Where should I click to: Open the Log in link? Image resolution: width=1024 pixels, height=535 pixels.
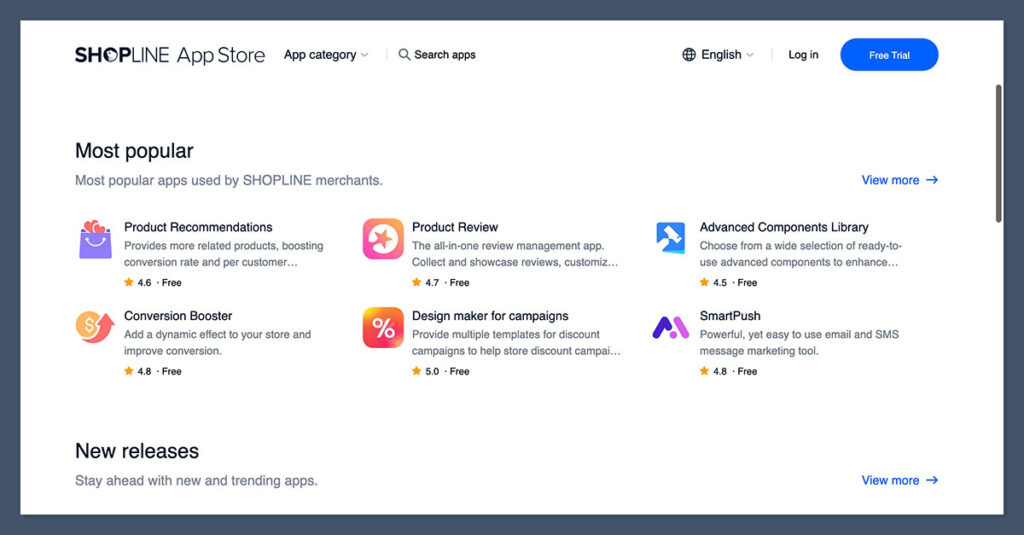pyautogui.click(x=803, y=55)
